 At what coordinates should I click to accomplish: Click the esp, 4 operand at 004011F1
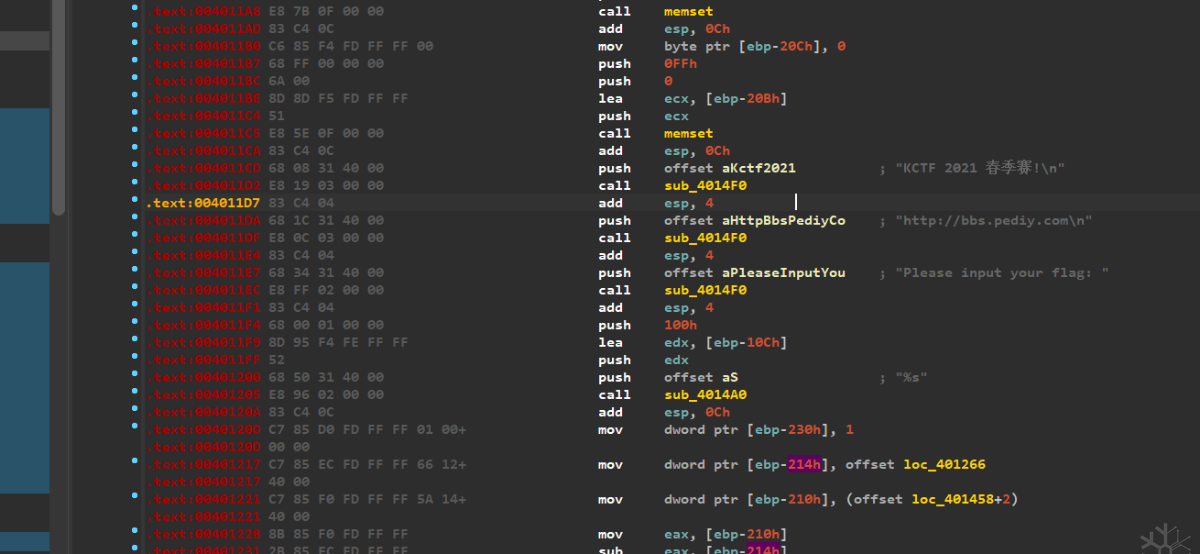(x=689, y=307)
